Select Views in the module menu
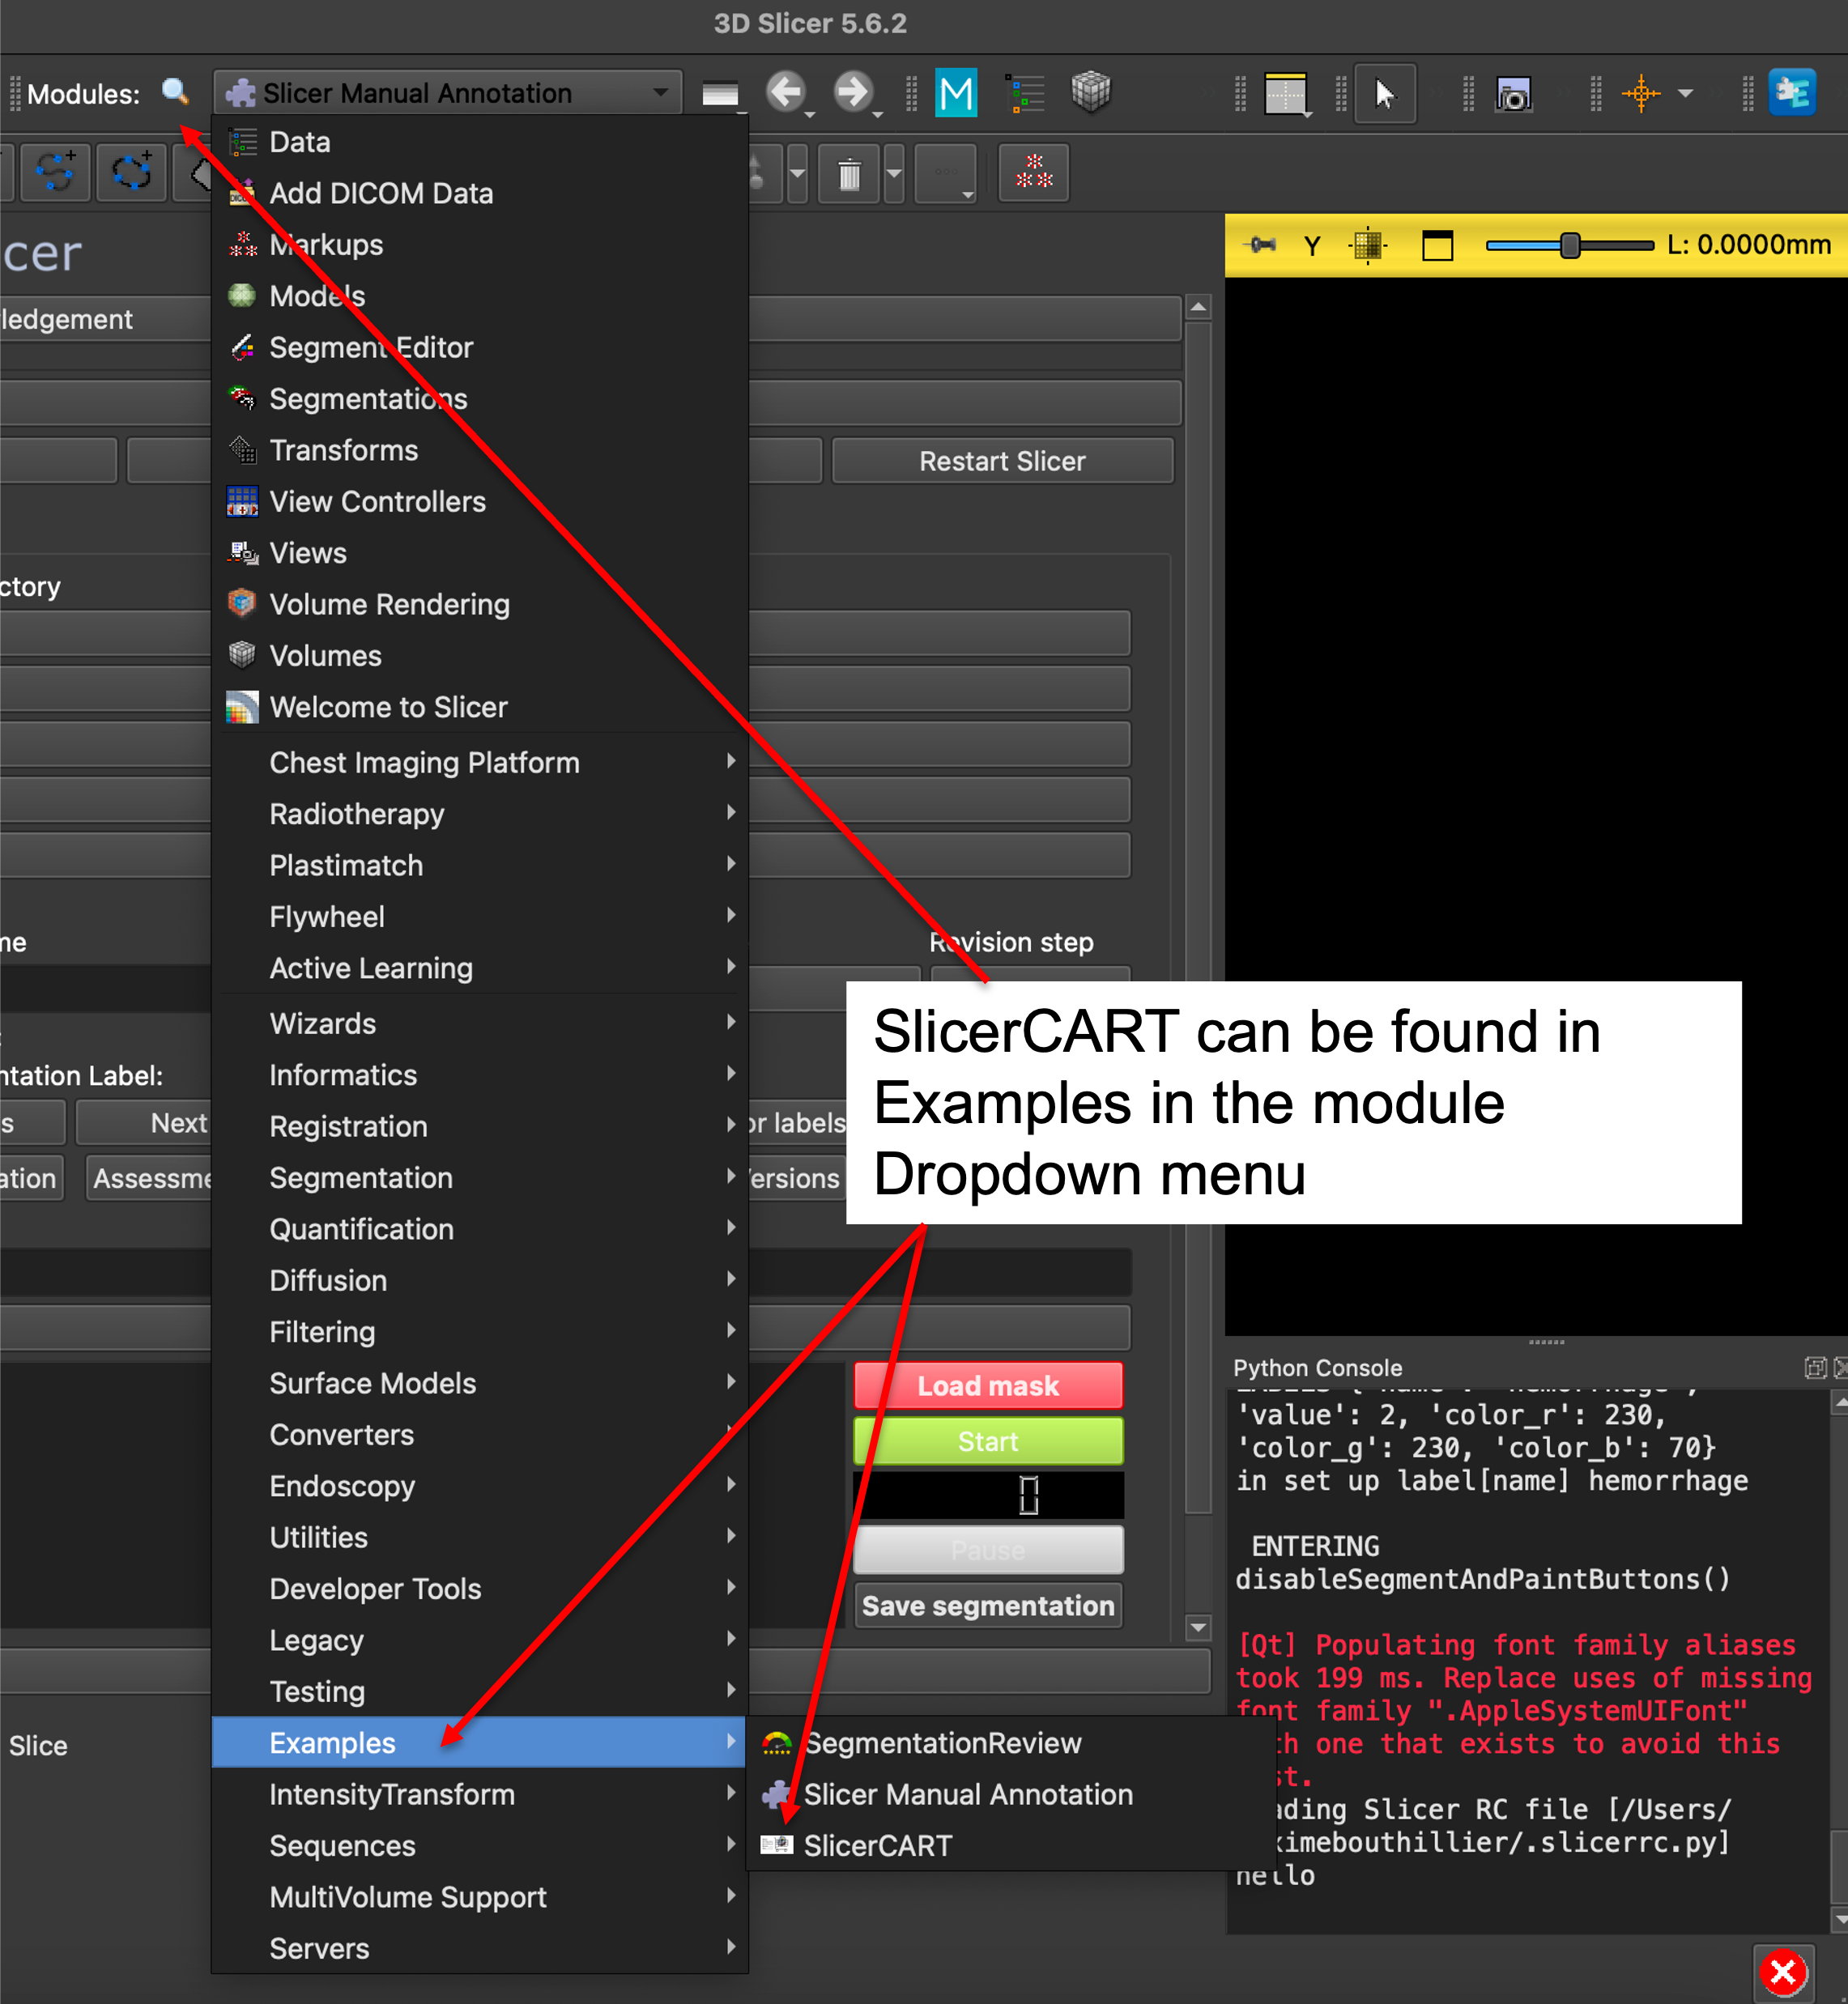The image size is (1848, 2004). (480, 553)
